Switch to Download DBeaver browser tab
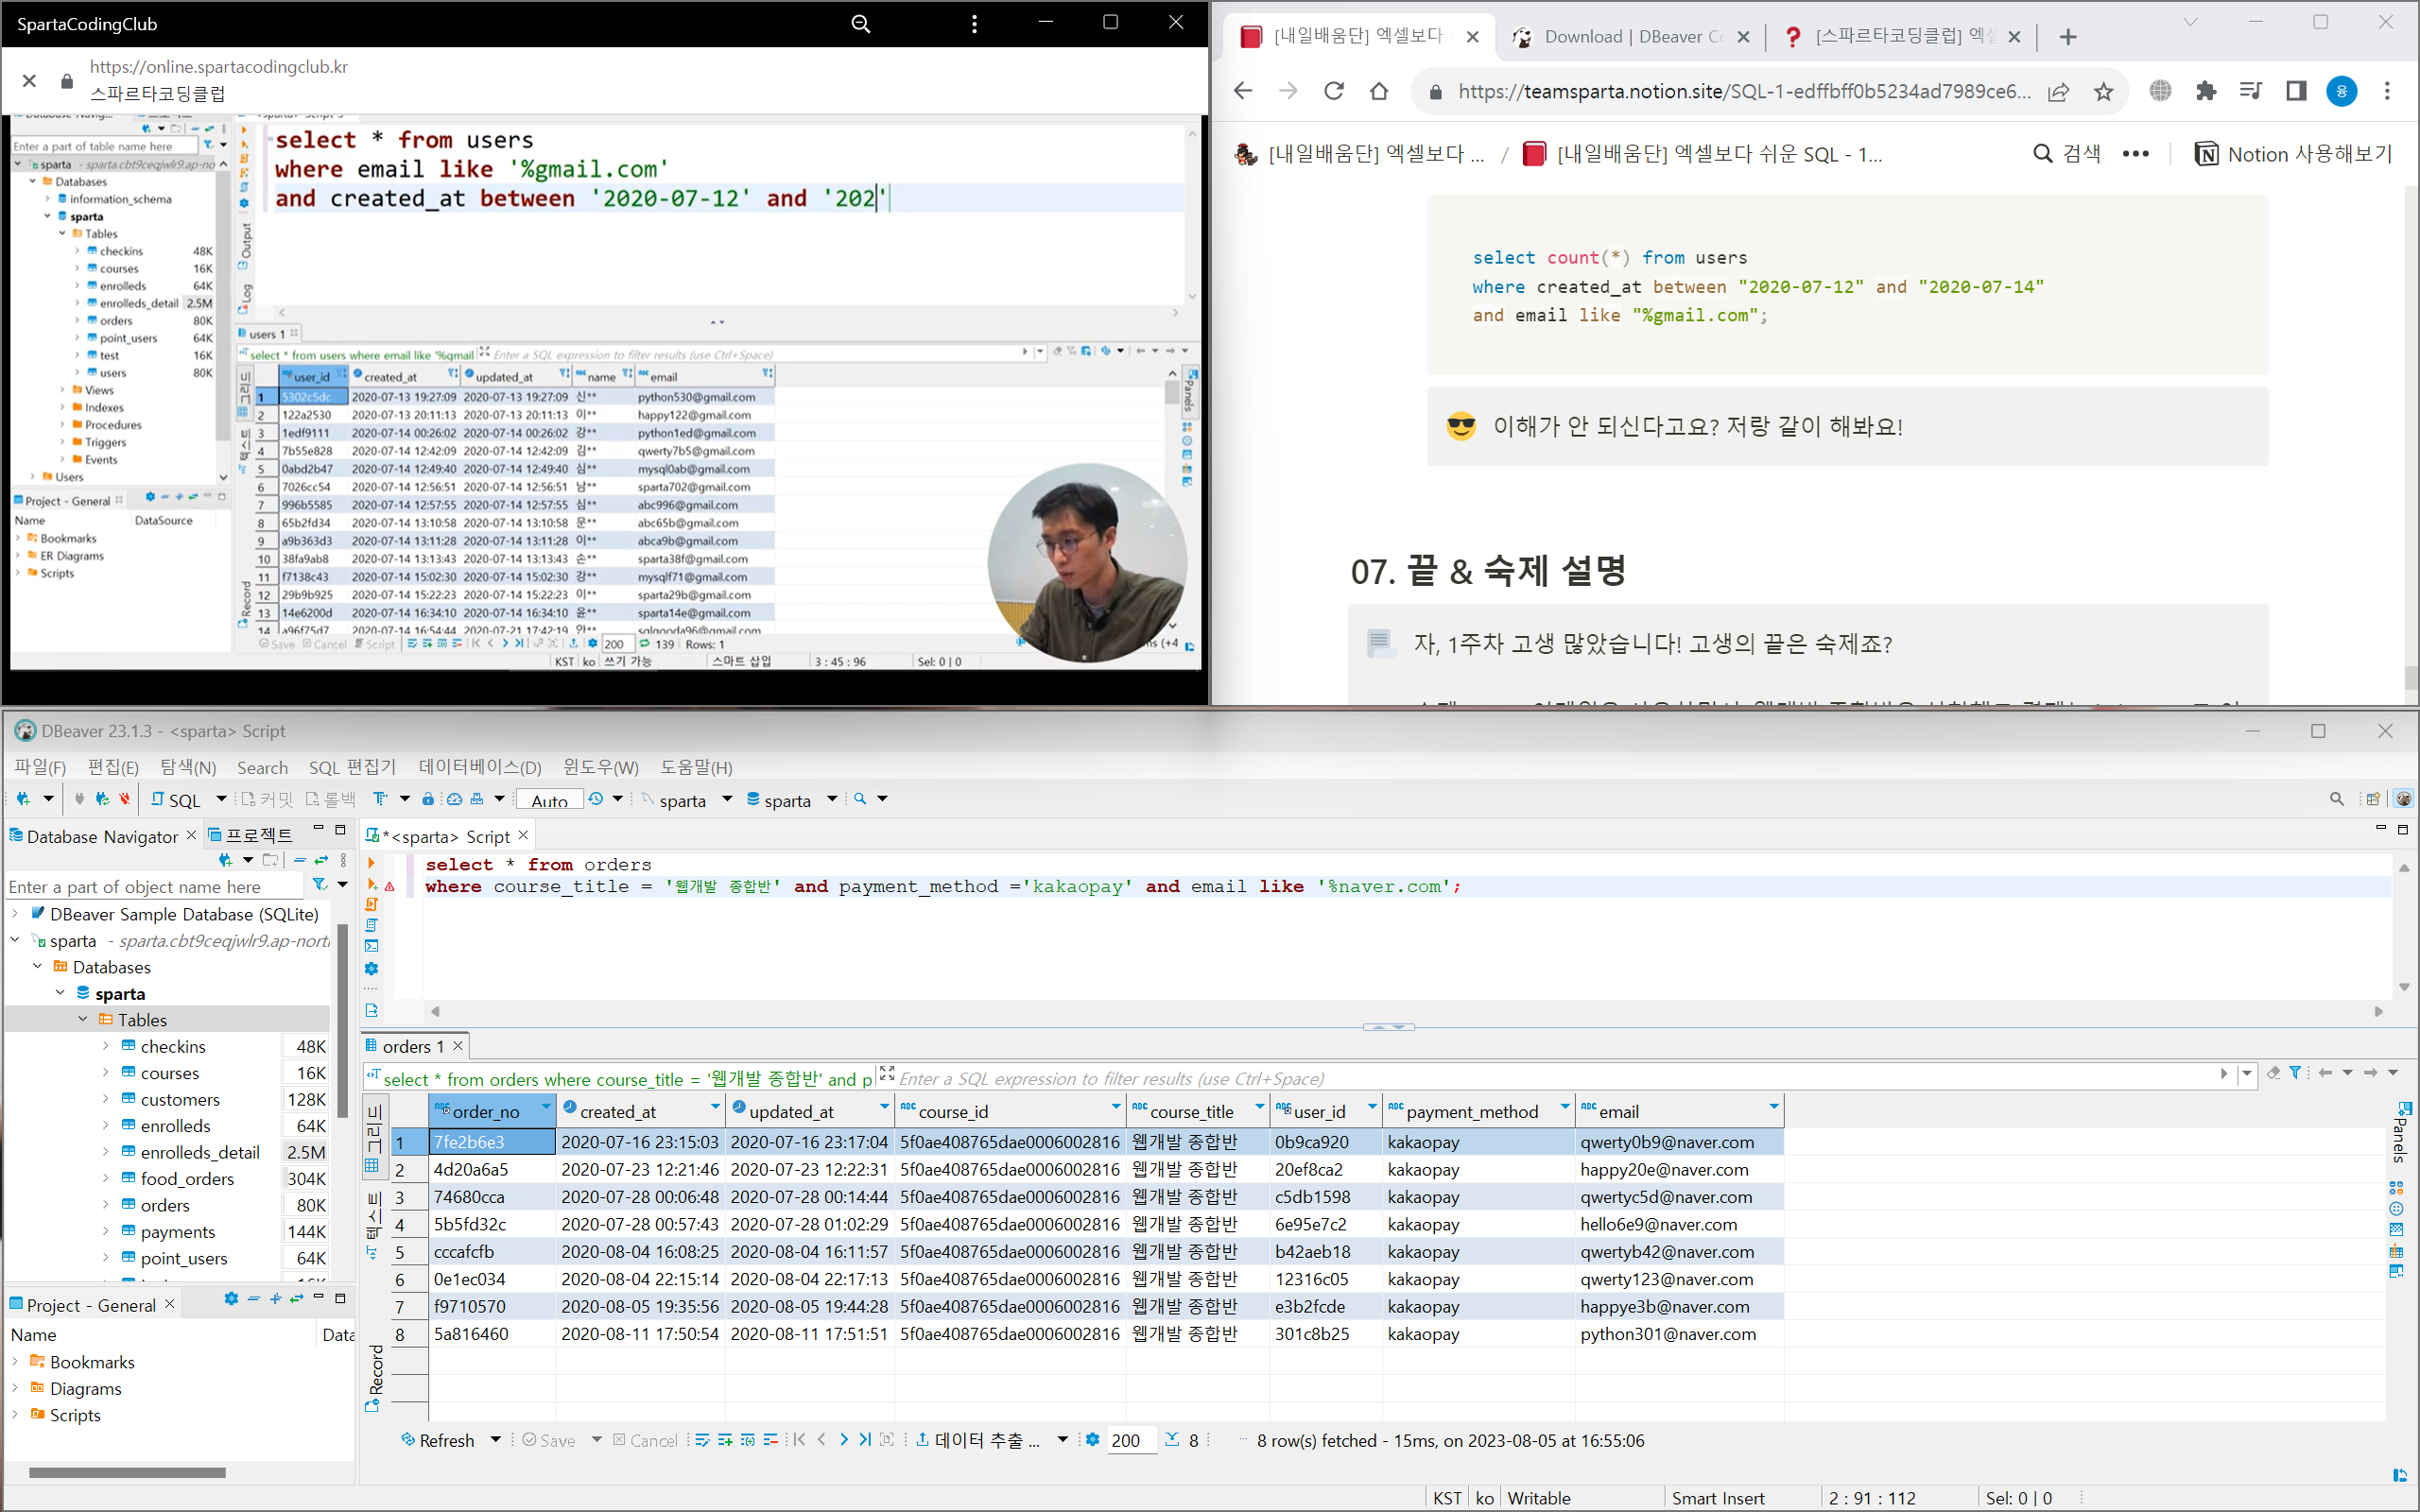Image resolution: width=2420 pixels, height=1512 pixels. pos(1631,37)
